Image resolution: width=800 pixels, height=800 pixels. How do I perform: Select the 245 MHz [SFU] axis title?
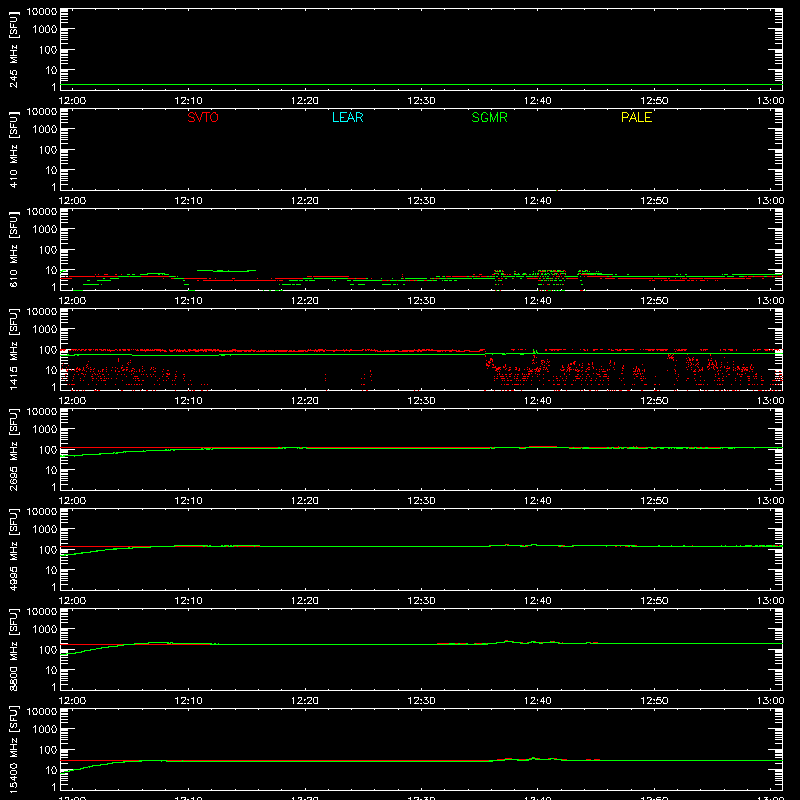[13, 50]
